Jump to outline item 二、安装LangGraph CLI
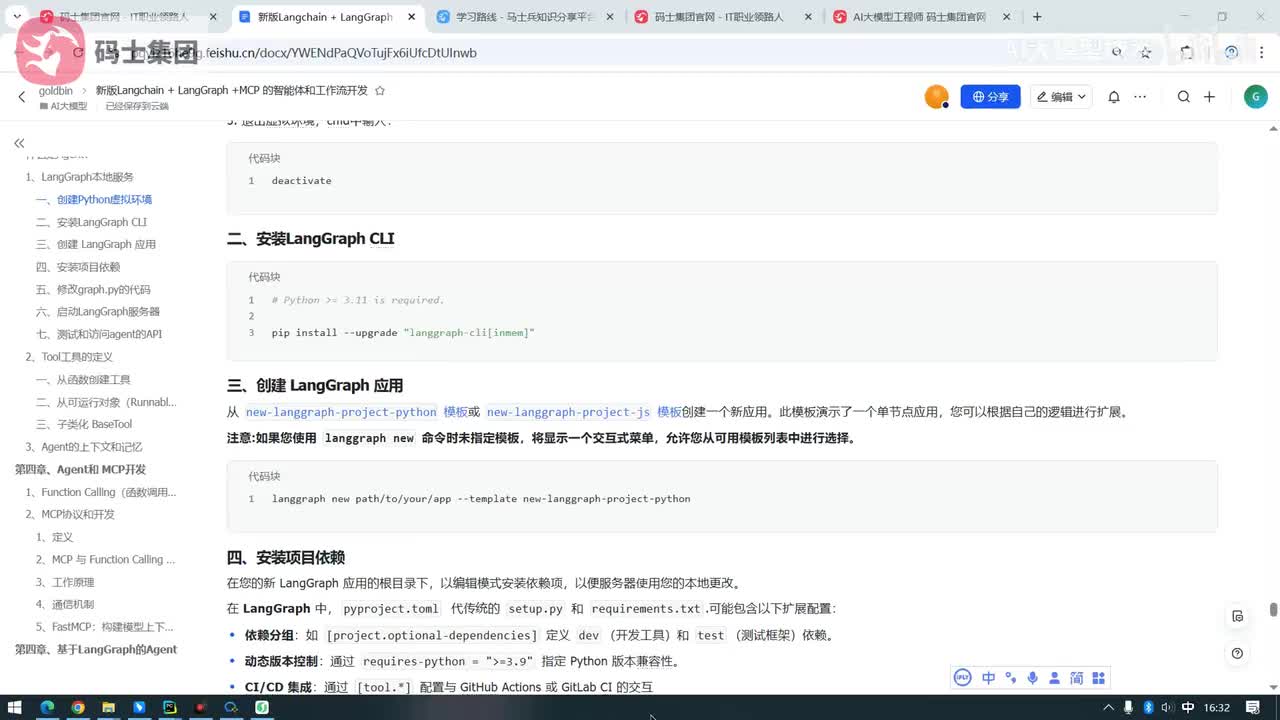The height and width of the screenshot is (720, 1280). [x=91, y=222]
